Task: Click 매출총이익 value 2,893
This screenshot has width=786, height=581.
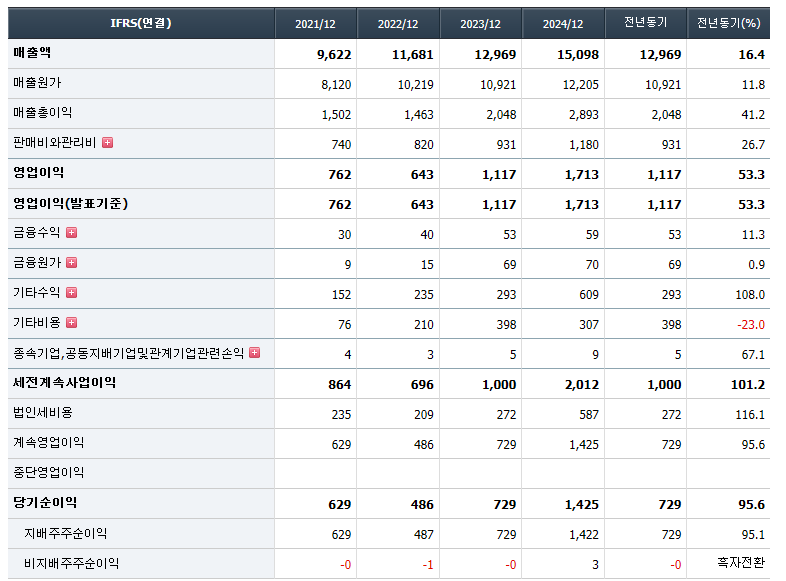Action: tap(584, 115)
